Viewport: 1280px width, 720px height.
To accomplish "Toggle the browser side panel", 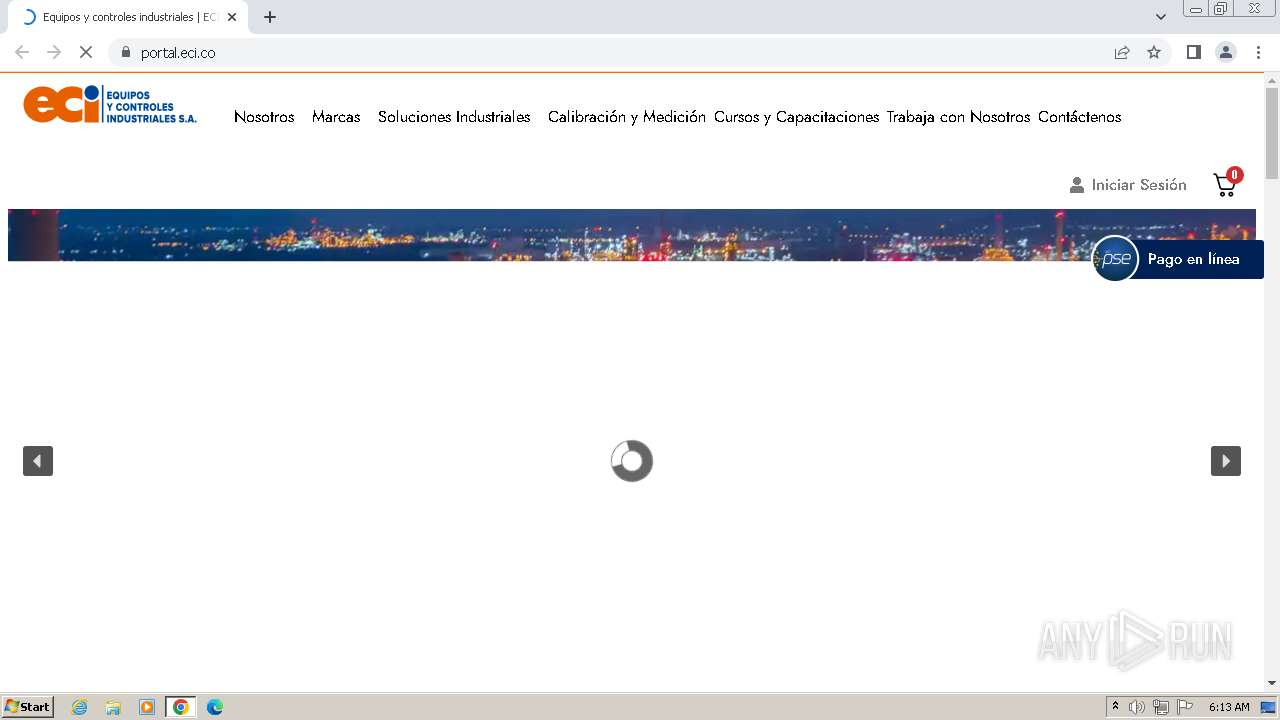I will (1193, 52).
